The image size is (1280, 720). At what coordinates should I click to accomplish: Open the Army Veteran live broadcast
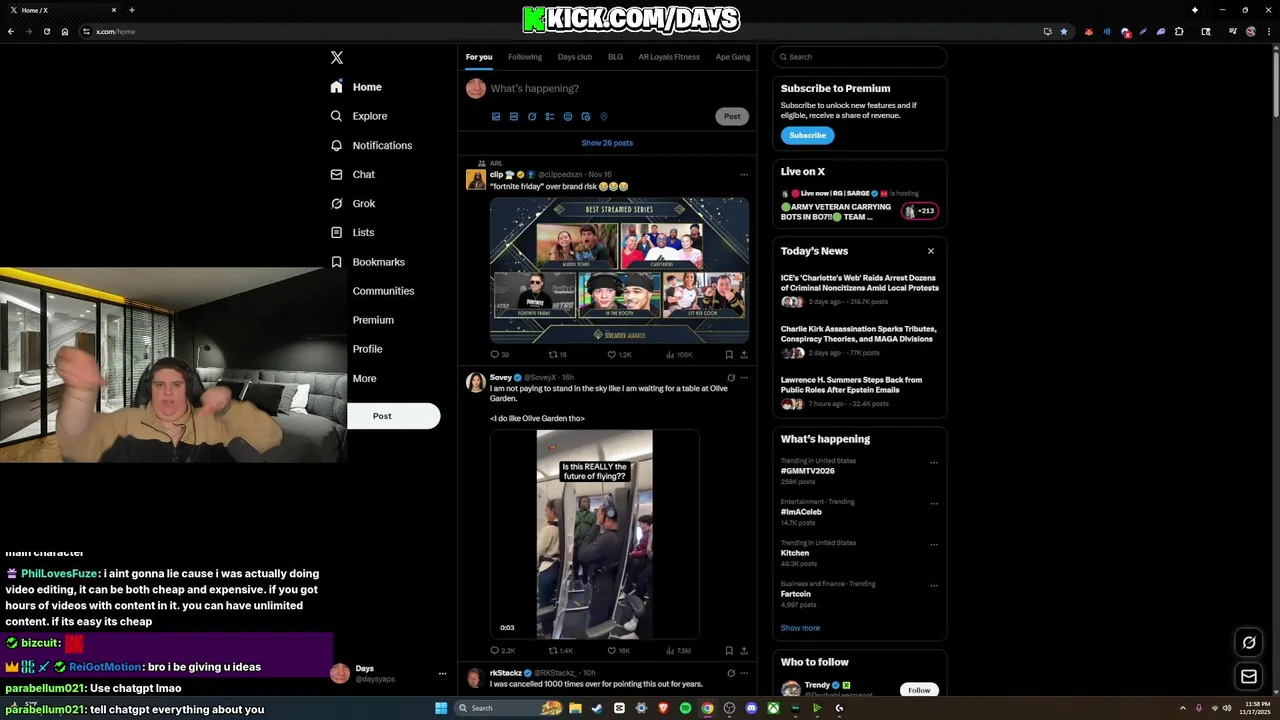(x=859, y=206)
